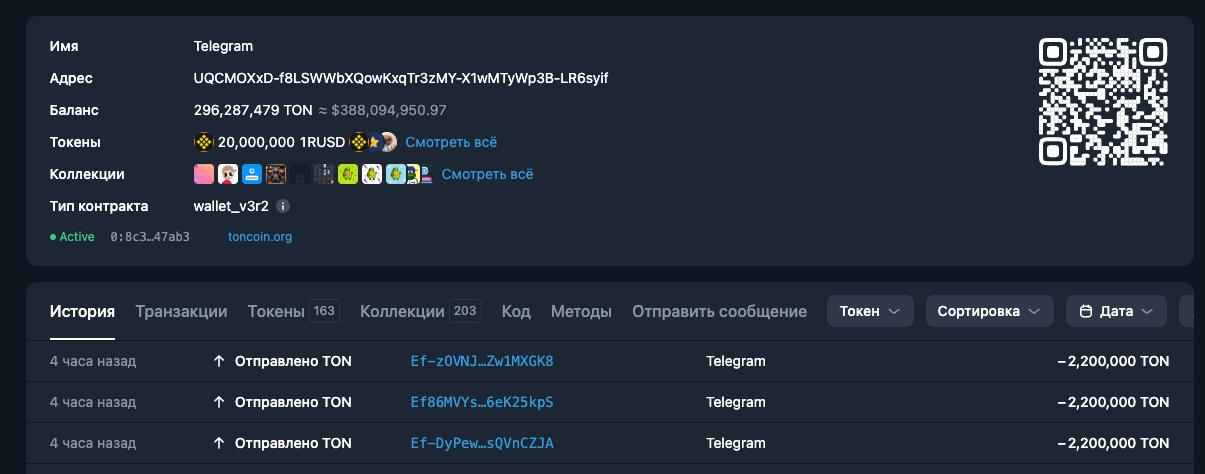
Task: Open the toncoin.org link
Action: click(260, 237)
